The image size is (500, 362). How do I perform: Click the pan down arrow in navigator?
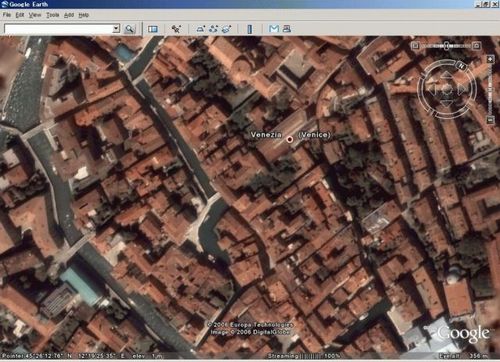[x=446, y=103]
